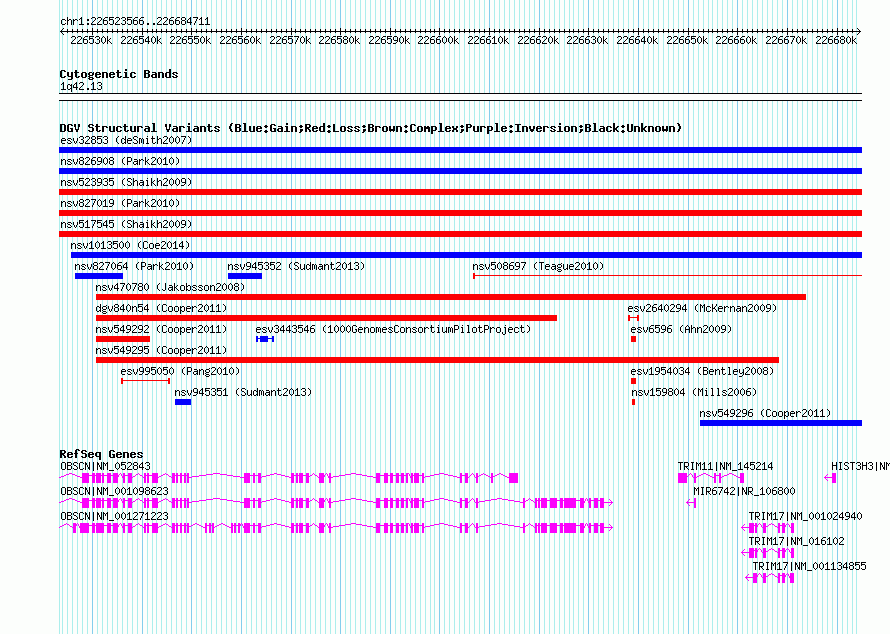
Task: Click the TRIM11 gene exon structure
Action: (x=711, y=478)
